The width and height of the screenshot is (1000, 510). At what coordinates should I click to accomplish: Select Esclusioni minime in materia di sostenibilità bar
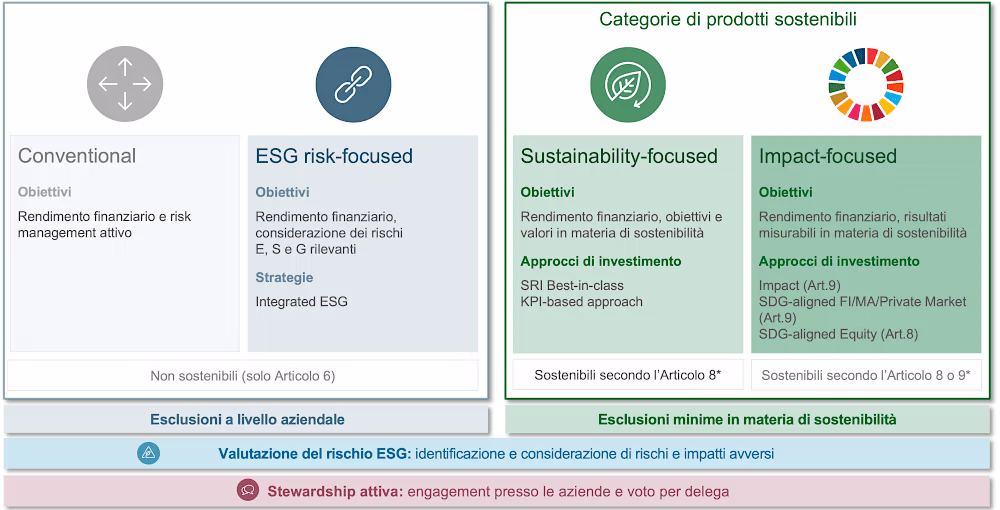coord(747,419)
